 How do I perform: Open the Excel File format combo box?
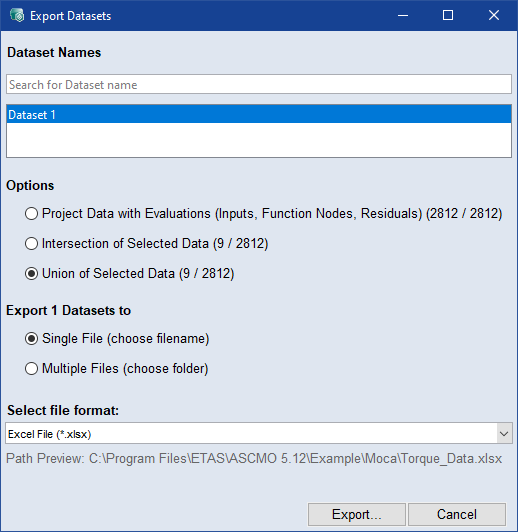[259, 433]
